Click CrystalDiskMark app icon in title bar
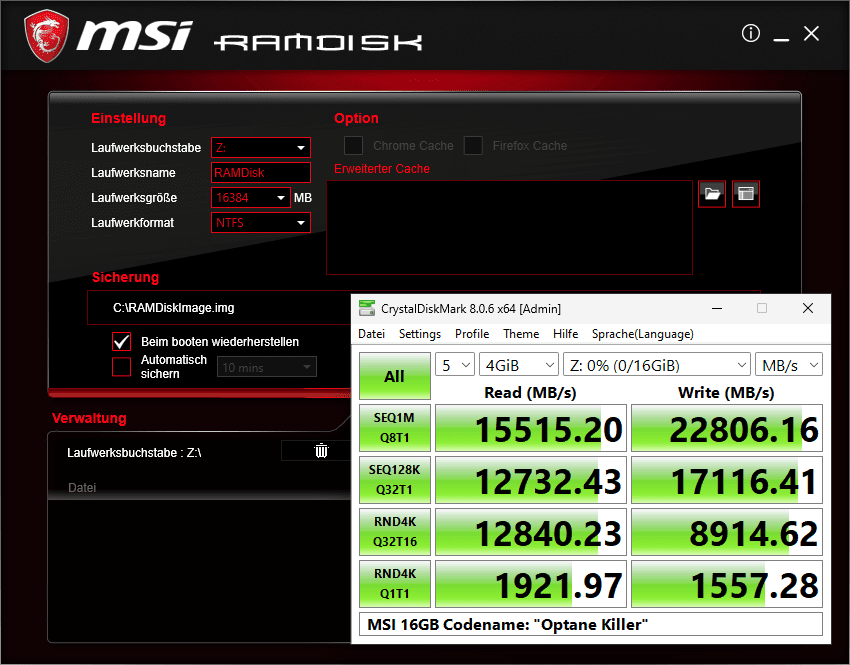The image size is (850, 665). coord(367,308)
